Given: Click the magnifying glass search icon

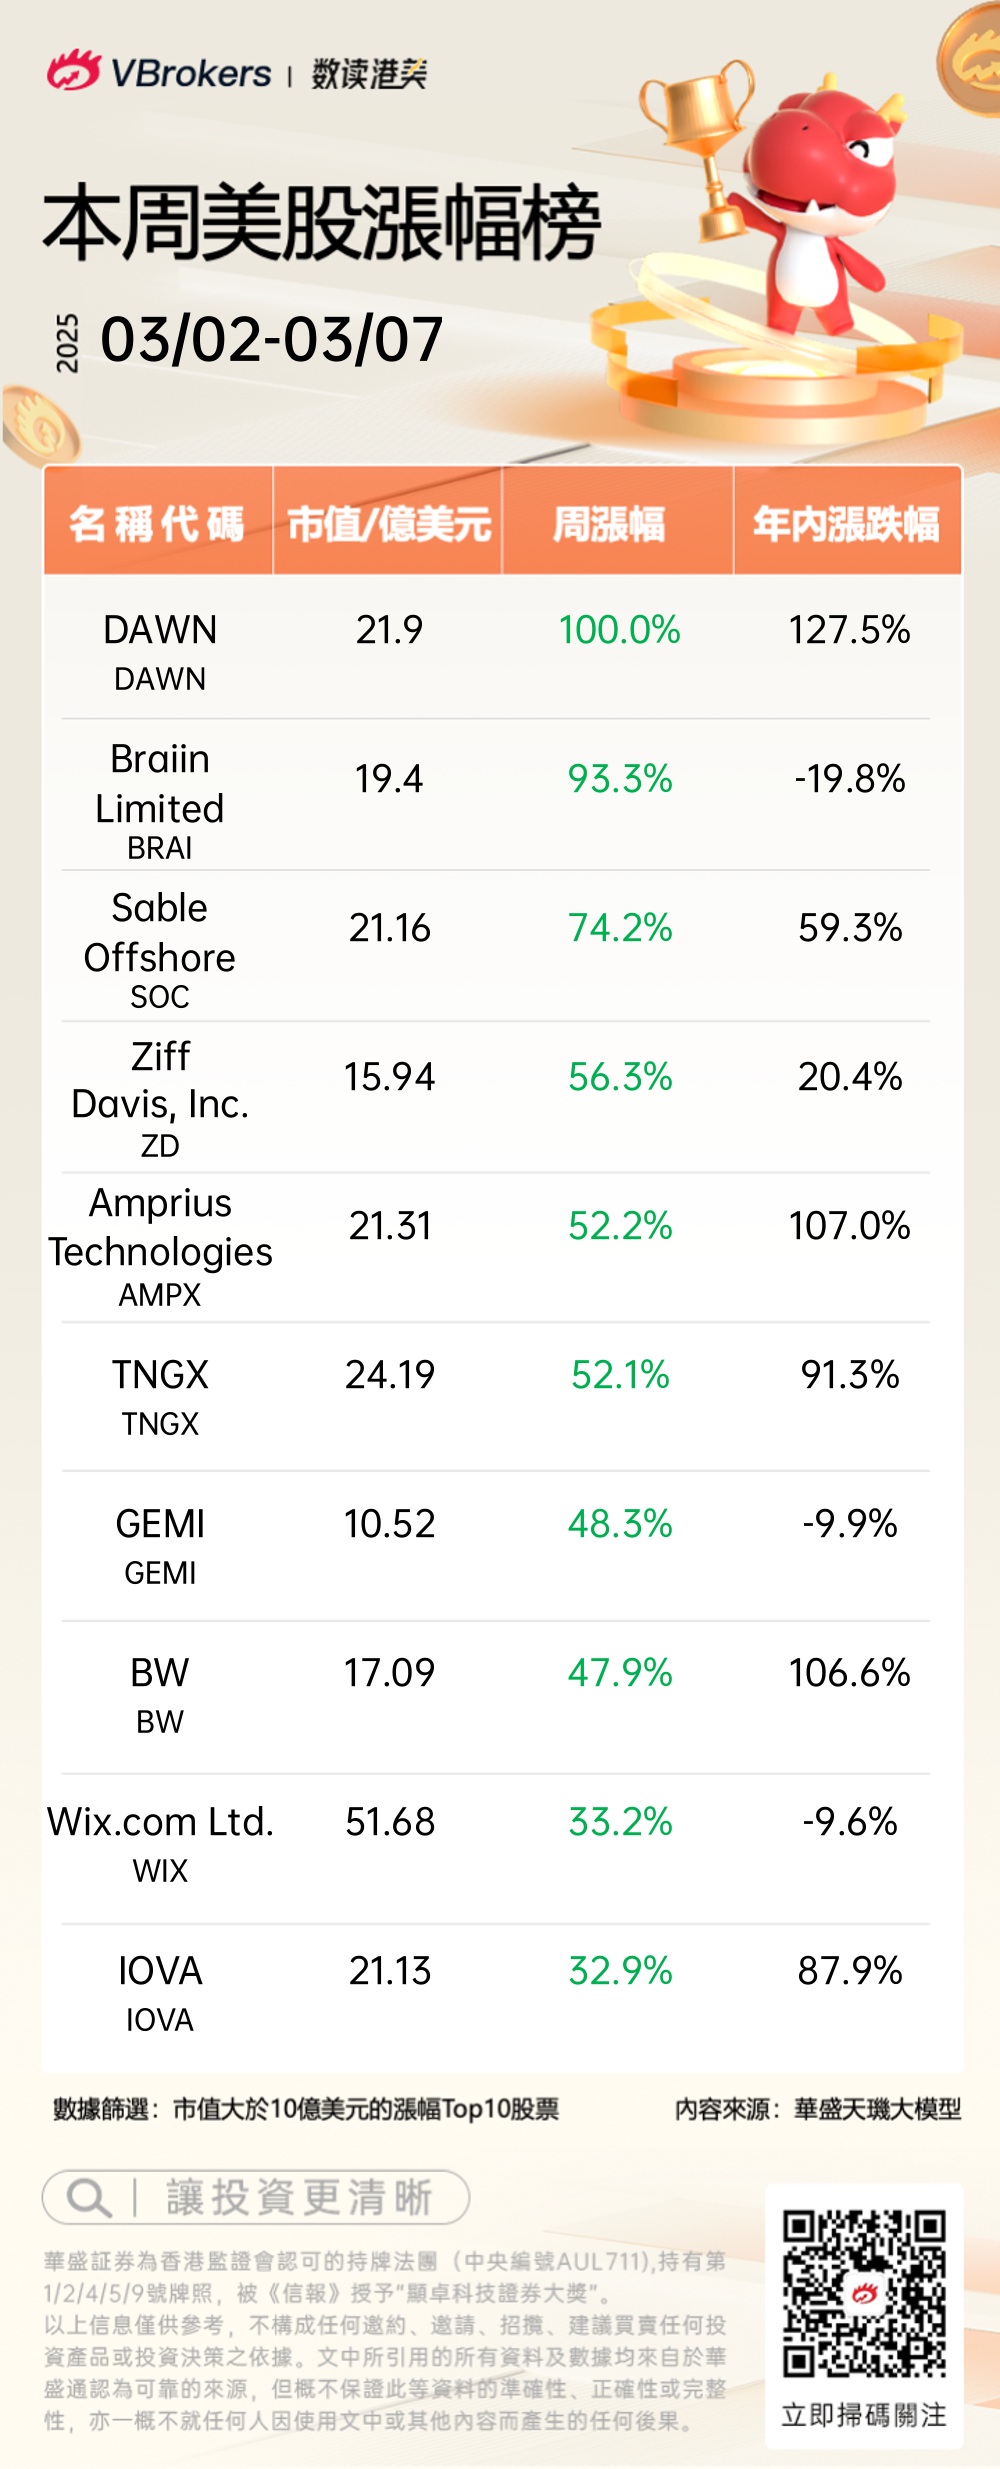Looking at the screenshot, I should [x=88, y=2197].
